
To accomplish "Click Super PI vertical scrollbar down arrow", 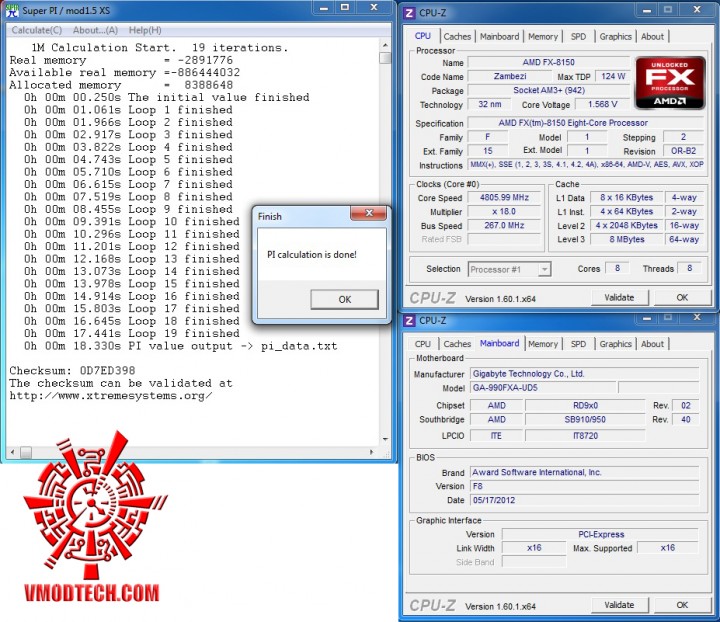I will [385, 439].
